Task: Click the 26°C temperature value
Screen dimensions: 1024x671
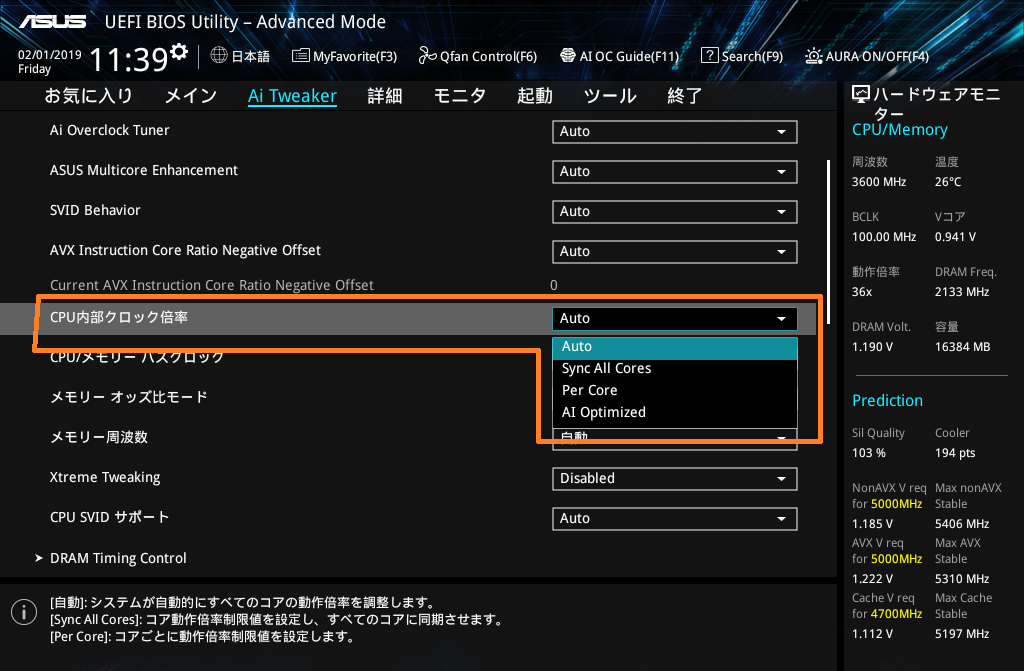Action: (x=948, y=182)
